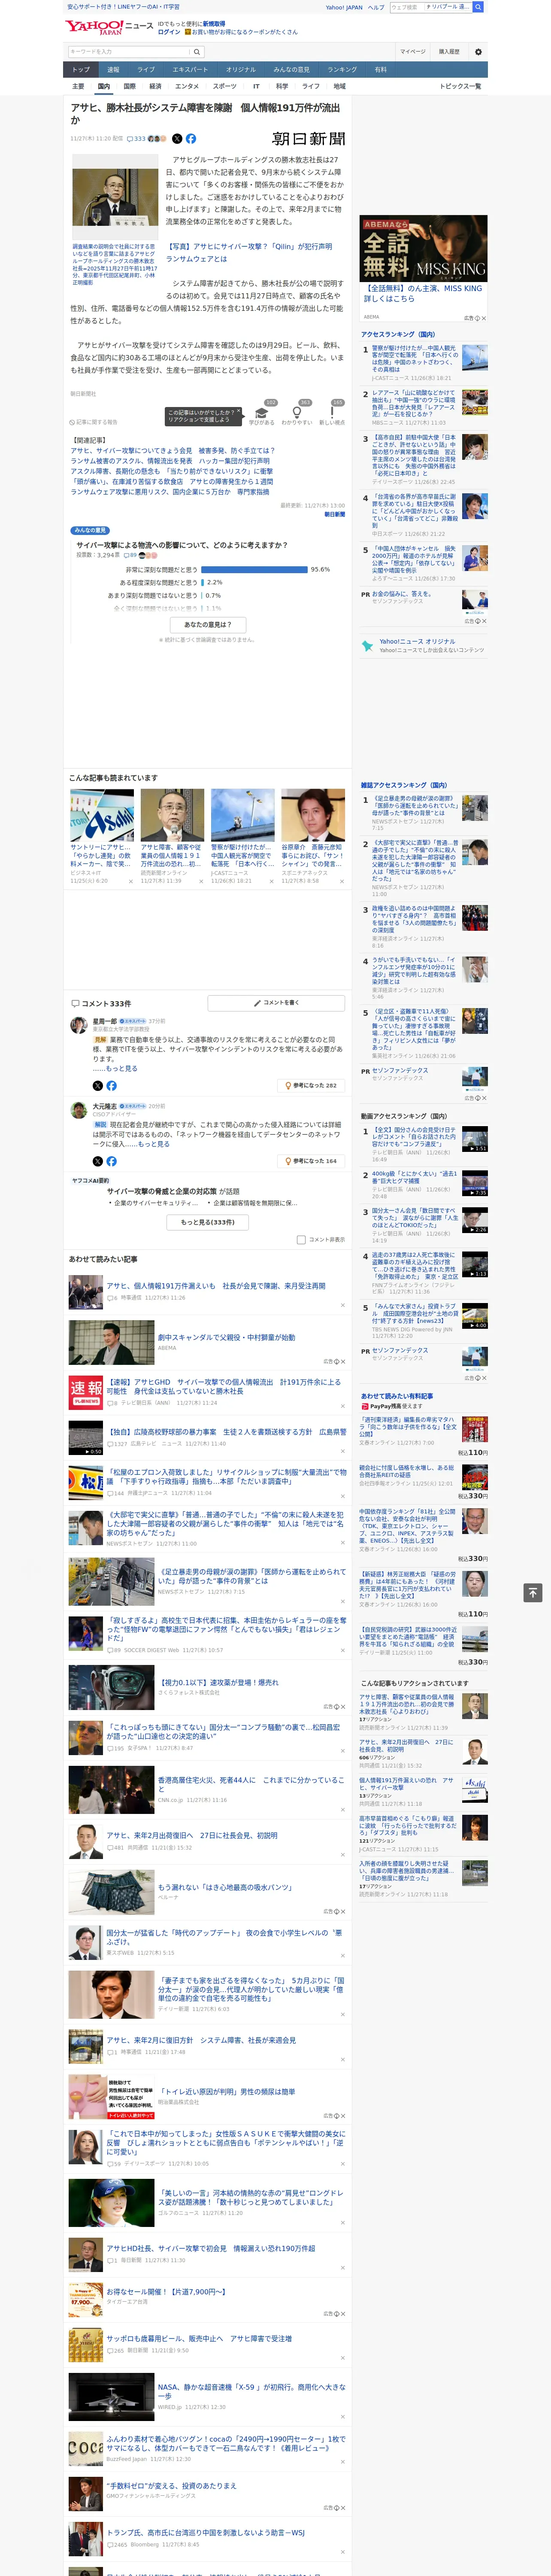Click the 購入履歴 link

click(449, 52)
